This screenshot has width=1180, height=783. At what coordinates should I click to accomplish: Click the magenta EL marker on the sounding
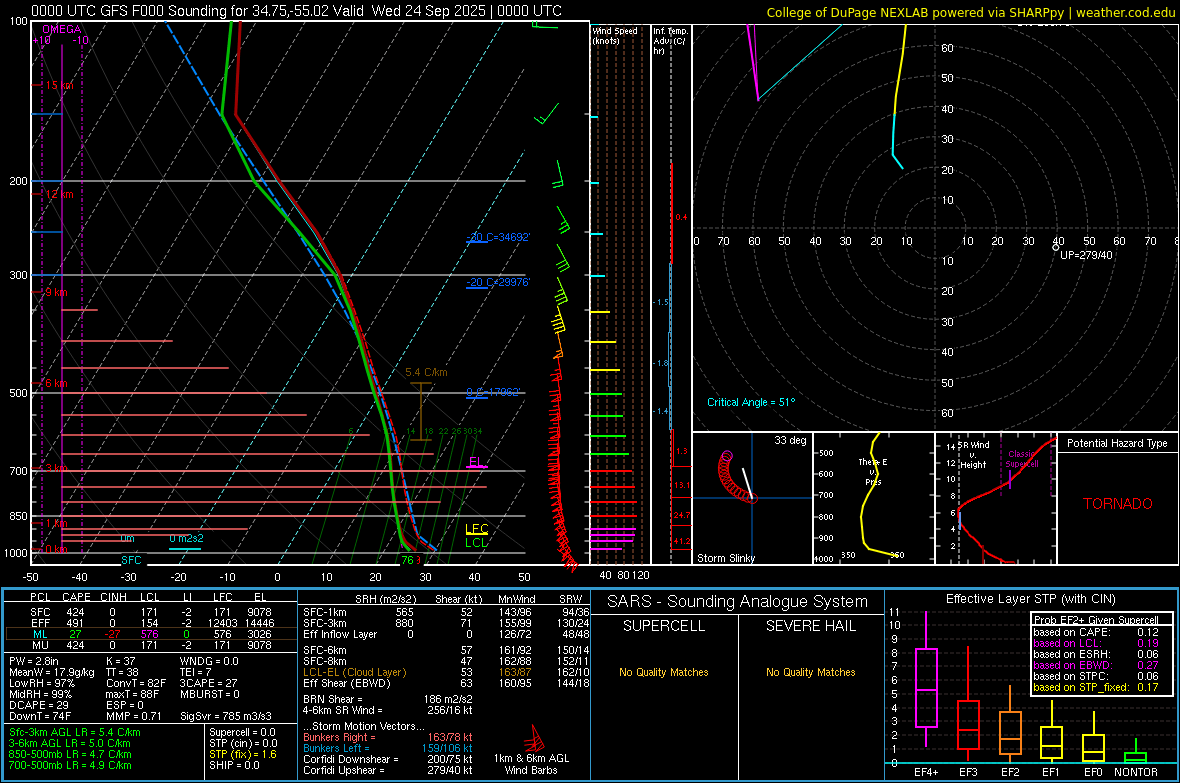tap(476, 462)
